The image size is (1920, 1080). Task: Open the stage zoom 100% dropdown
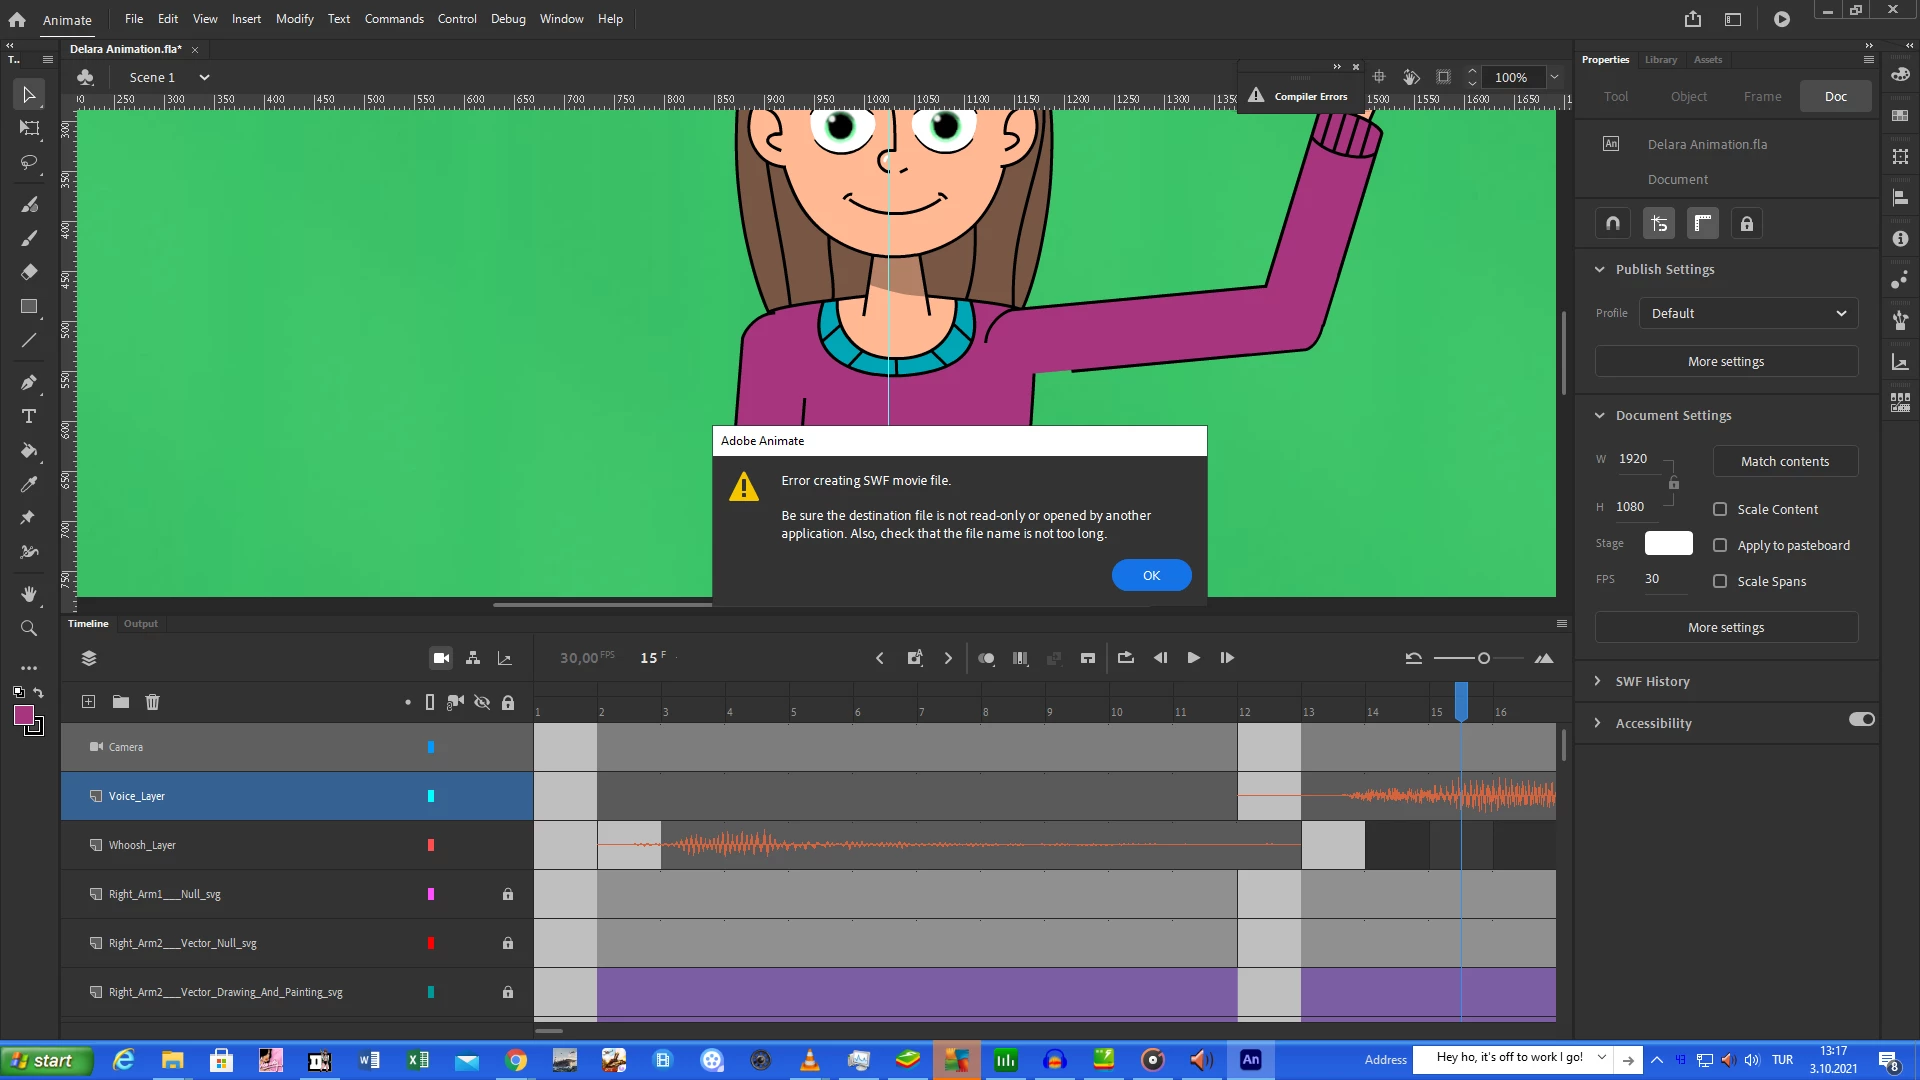click(1554, 77)
